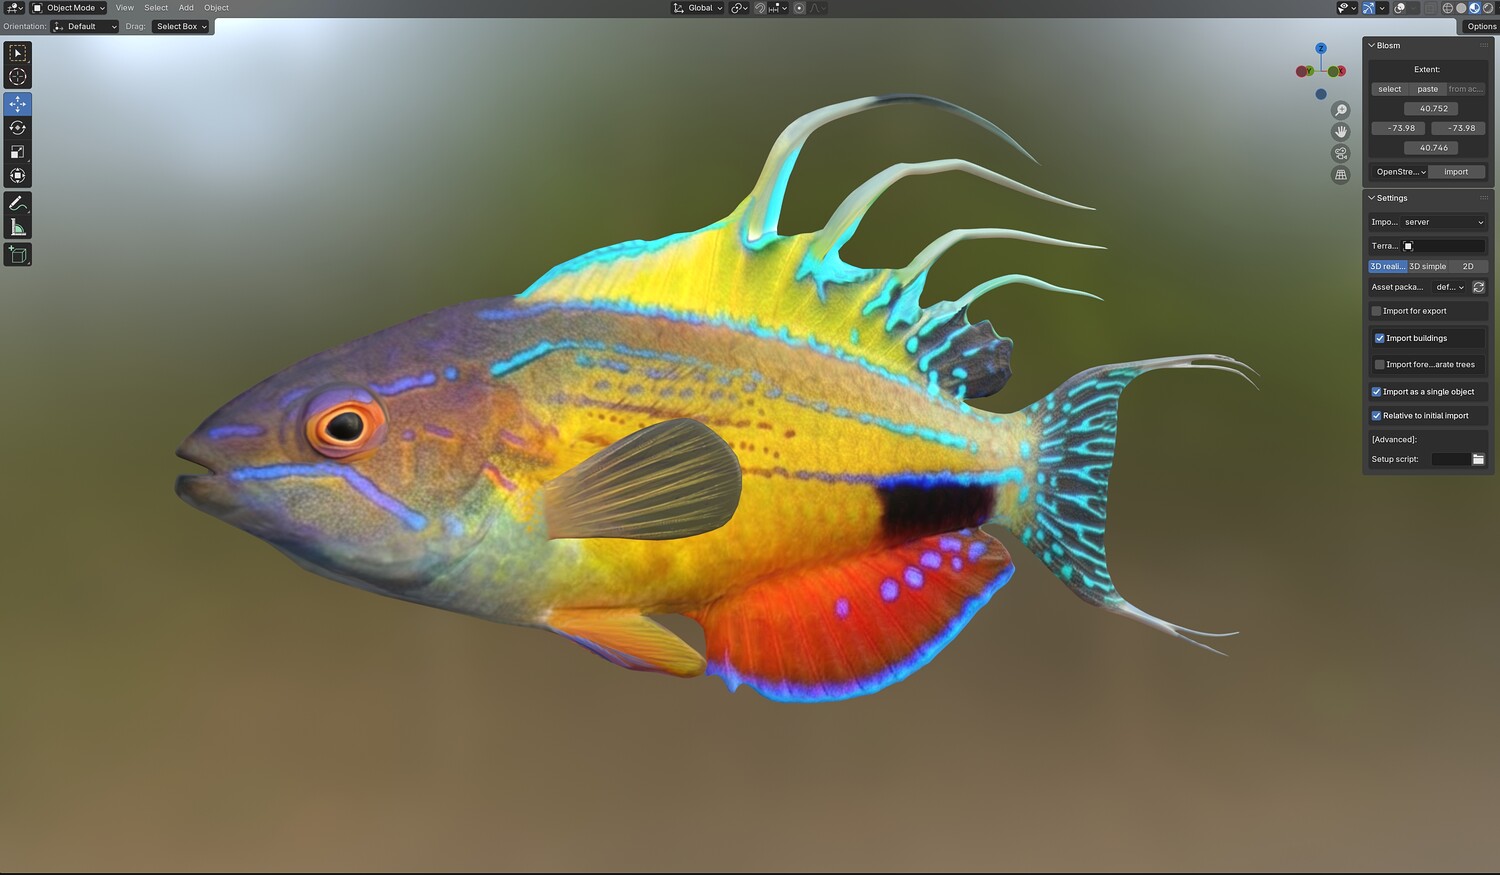Viewport: 1500px width, 875px height.
Task: Refresh the asset package list
Action: [1479, 287]
